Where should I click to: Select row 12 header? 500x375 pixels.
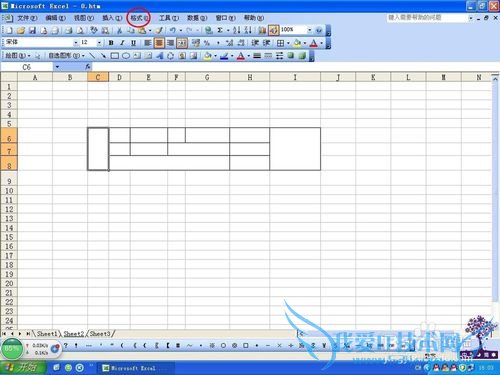pyautogui.click(x=9, y=209)
